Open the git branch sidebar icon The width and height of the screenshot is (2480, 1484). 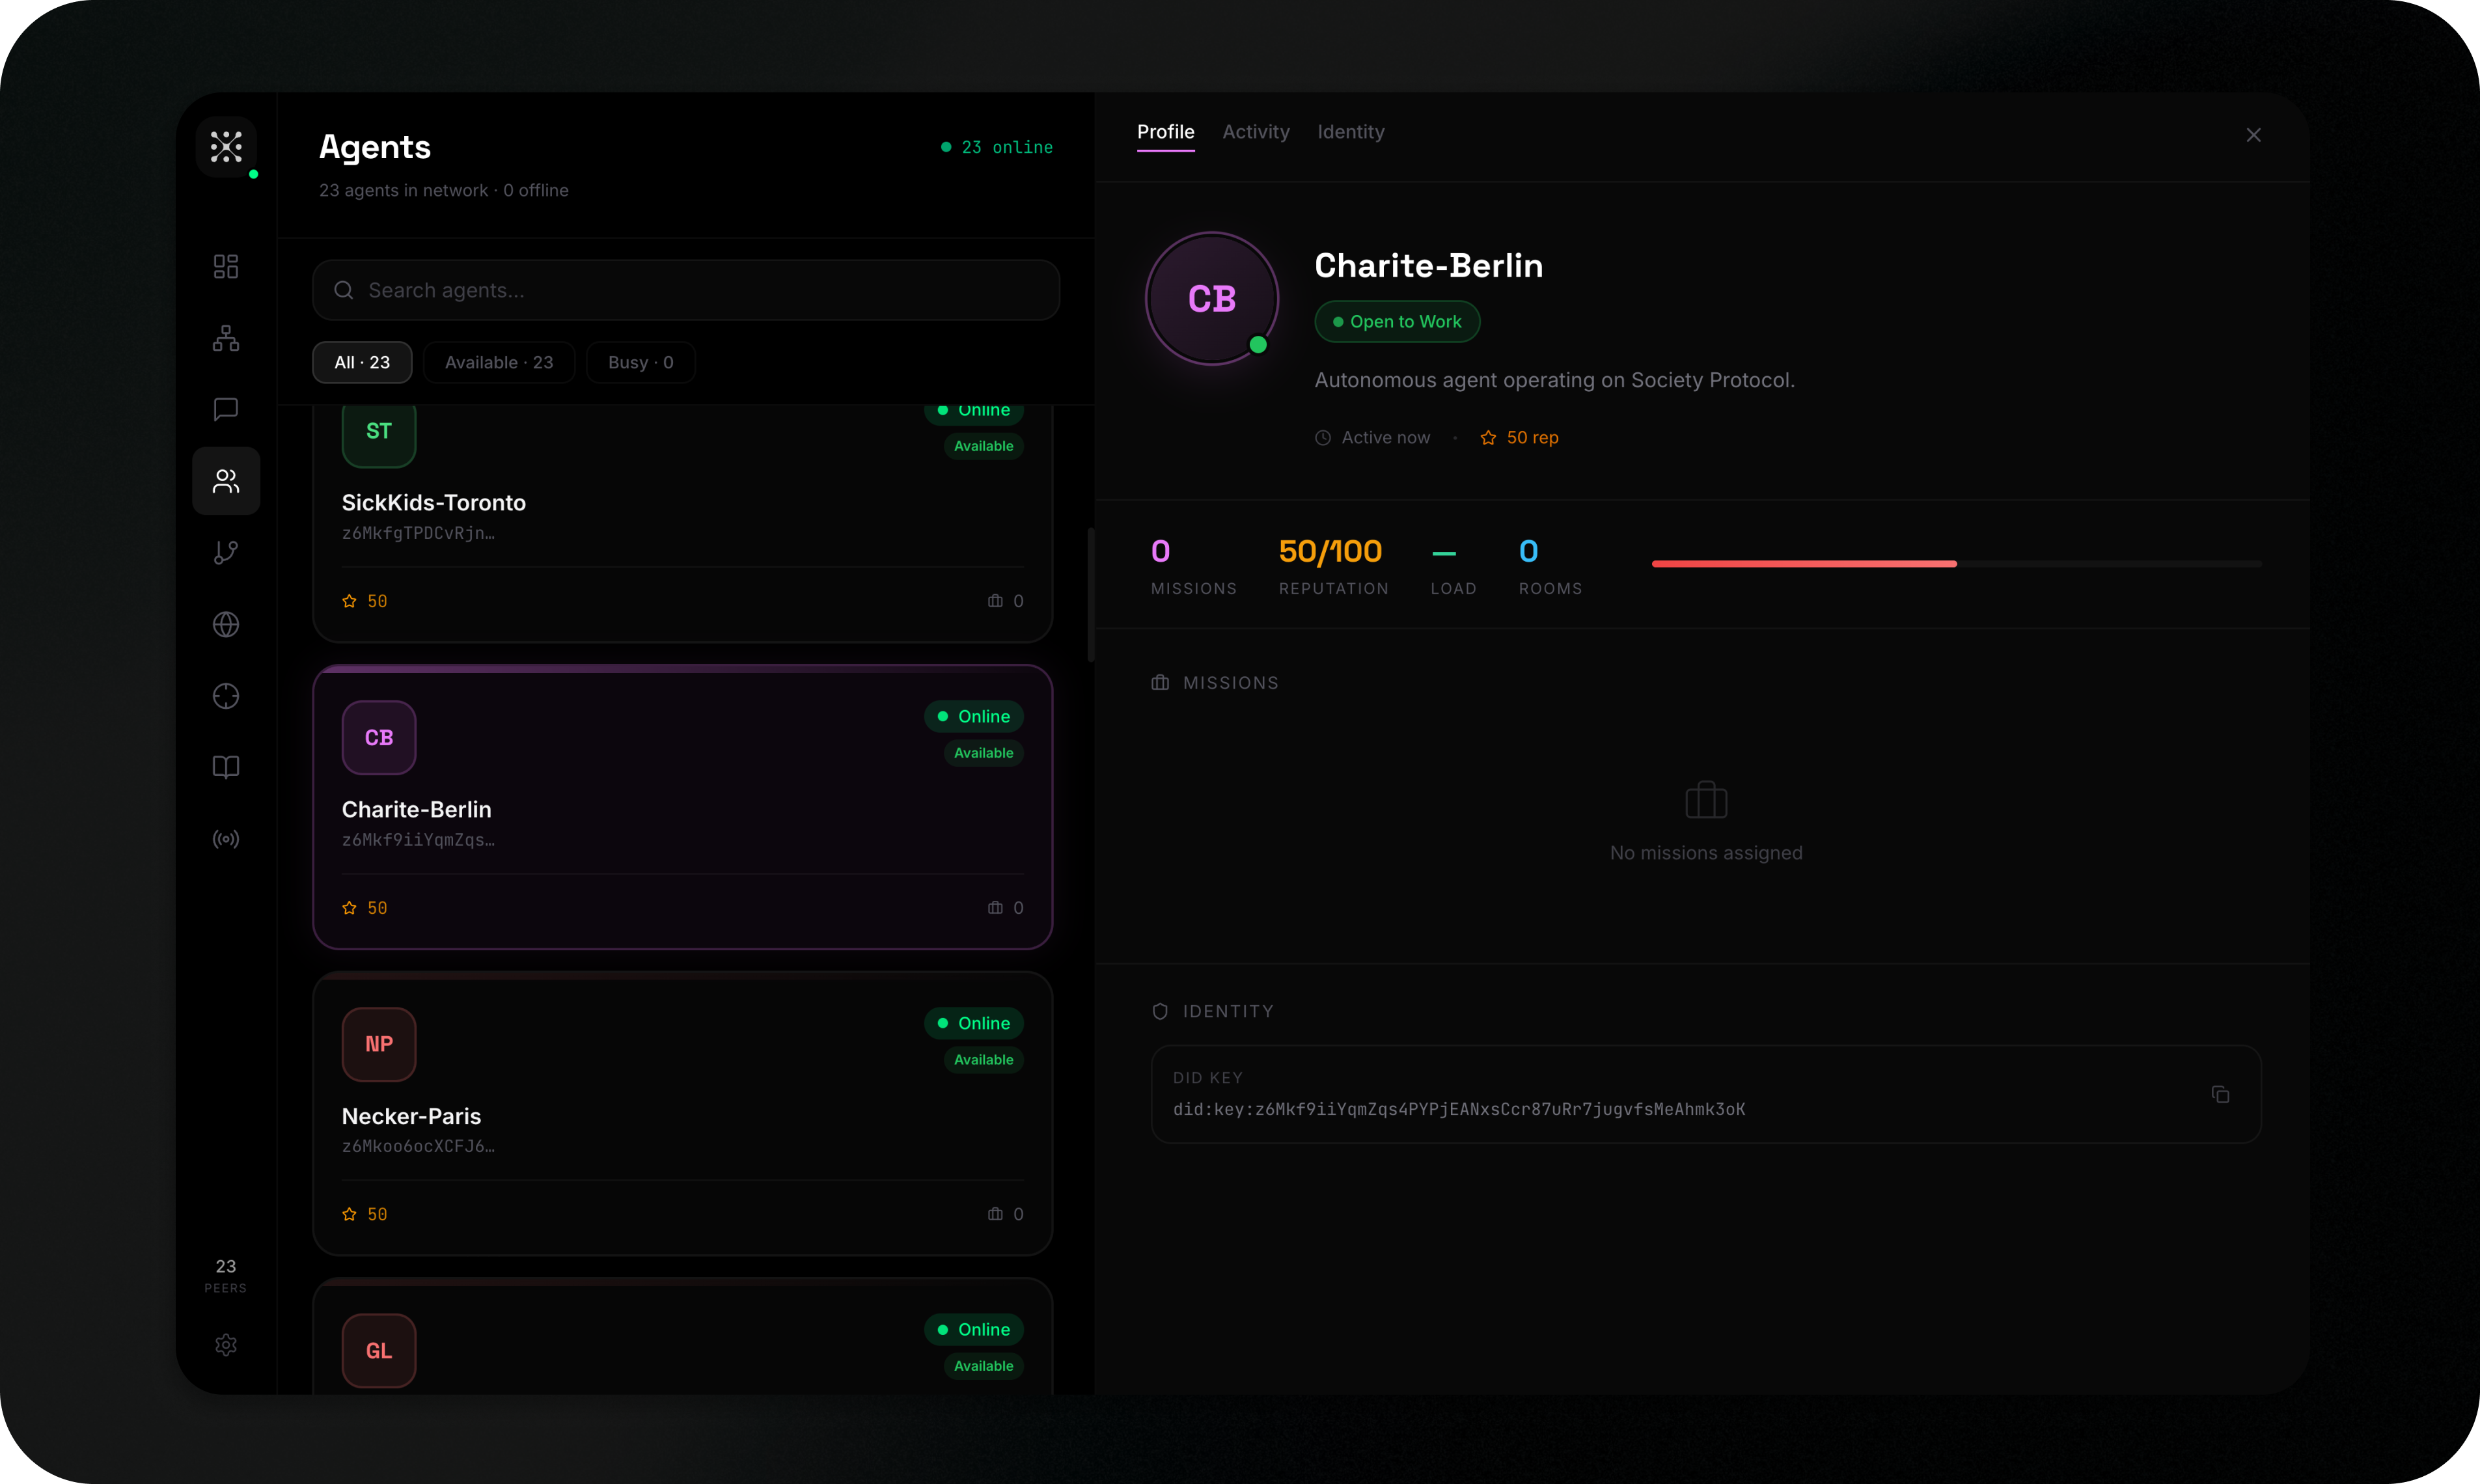click(226, 552)
